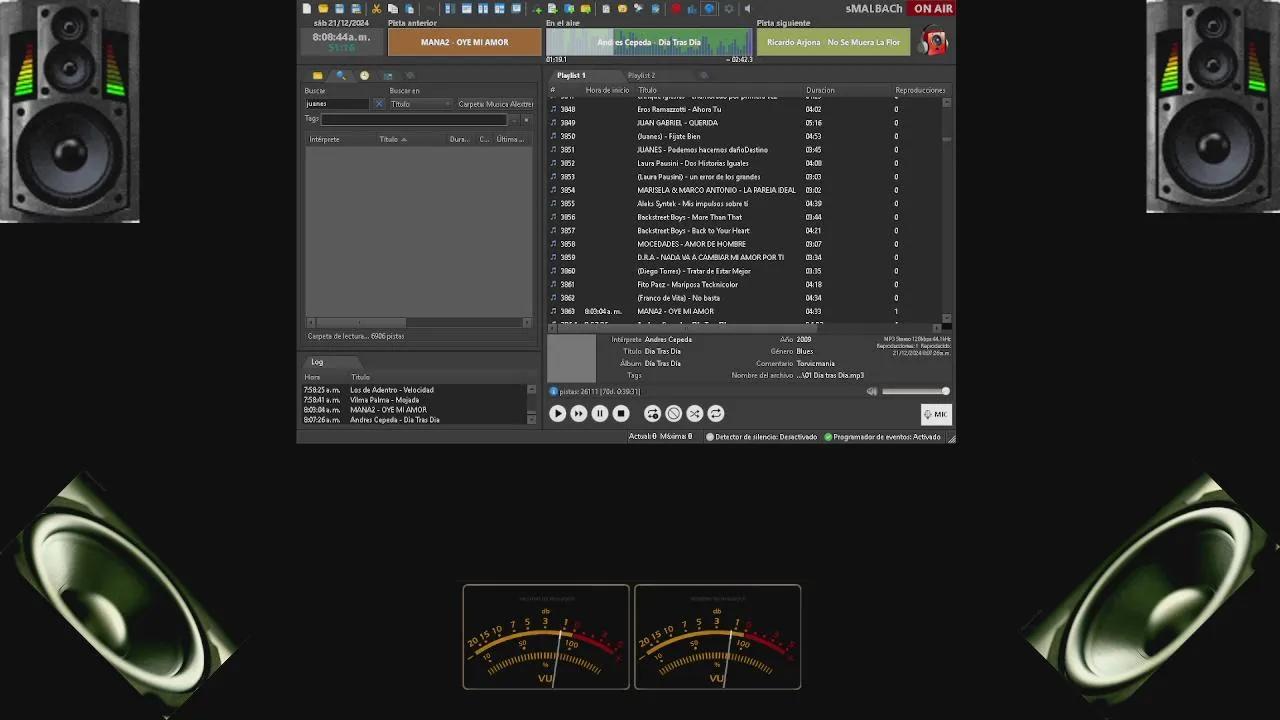Click the New playlist toolbar icon
The width and height of the screenshot is (1280, 720).
click(307, 8)
